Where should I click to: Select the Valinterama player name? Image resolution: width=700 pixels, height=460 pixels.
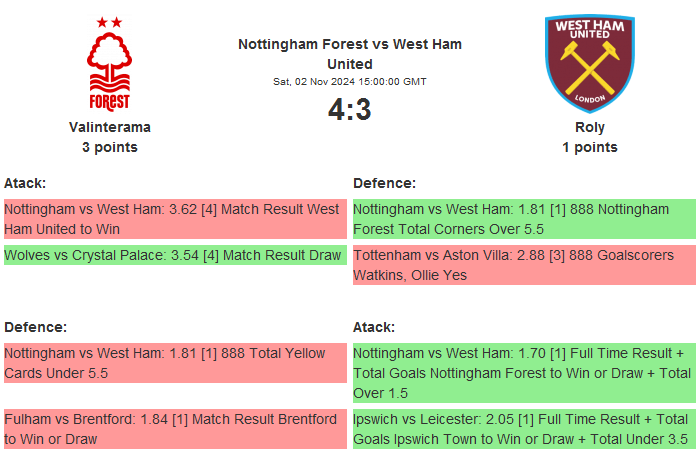pyautogui.click(x=110, y=127)
